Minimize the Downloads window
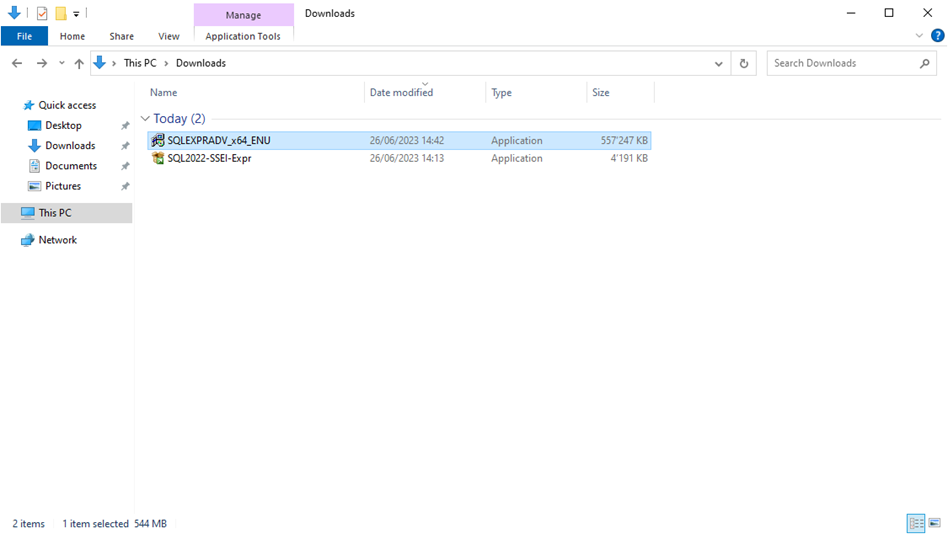 (x=851, y=13)
